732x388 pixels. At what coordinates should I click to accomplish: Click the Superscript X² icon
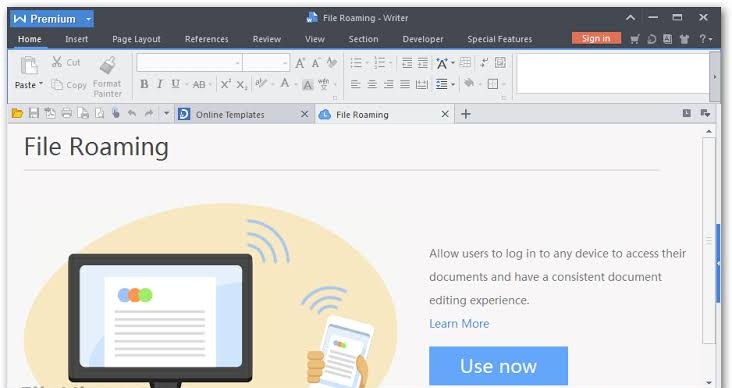[226, 84]
